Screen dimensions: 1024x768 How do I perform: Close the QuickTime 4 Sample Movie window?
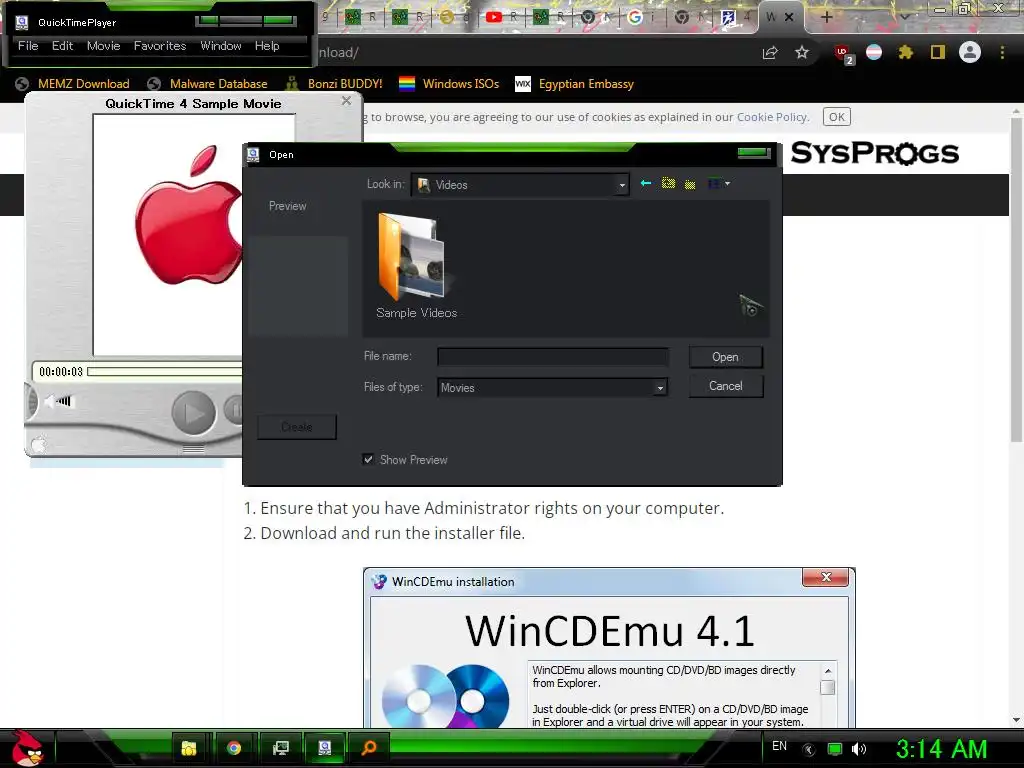point(346,101)
